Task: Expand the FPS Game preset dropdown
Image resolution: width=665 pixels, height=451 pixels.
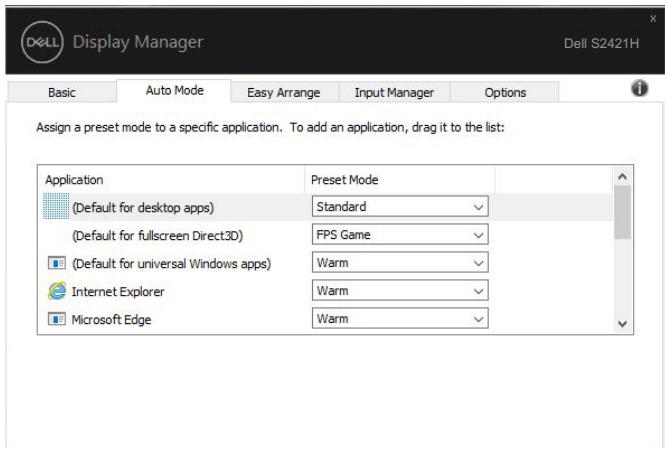Action: point(400,235)
